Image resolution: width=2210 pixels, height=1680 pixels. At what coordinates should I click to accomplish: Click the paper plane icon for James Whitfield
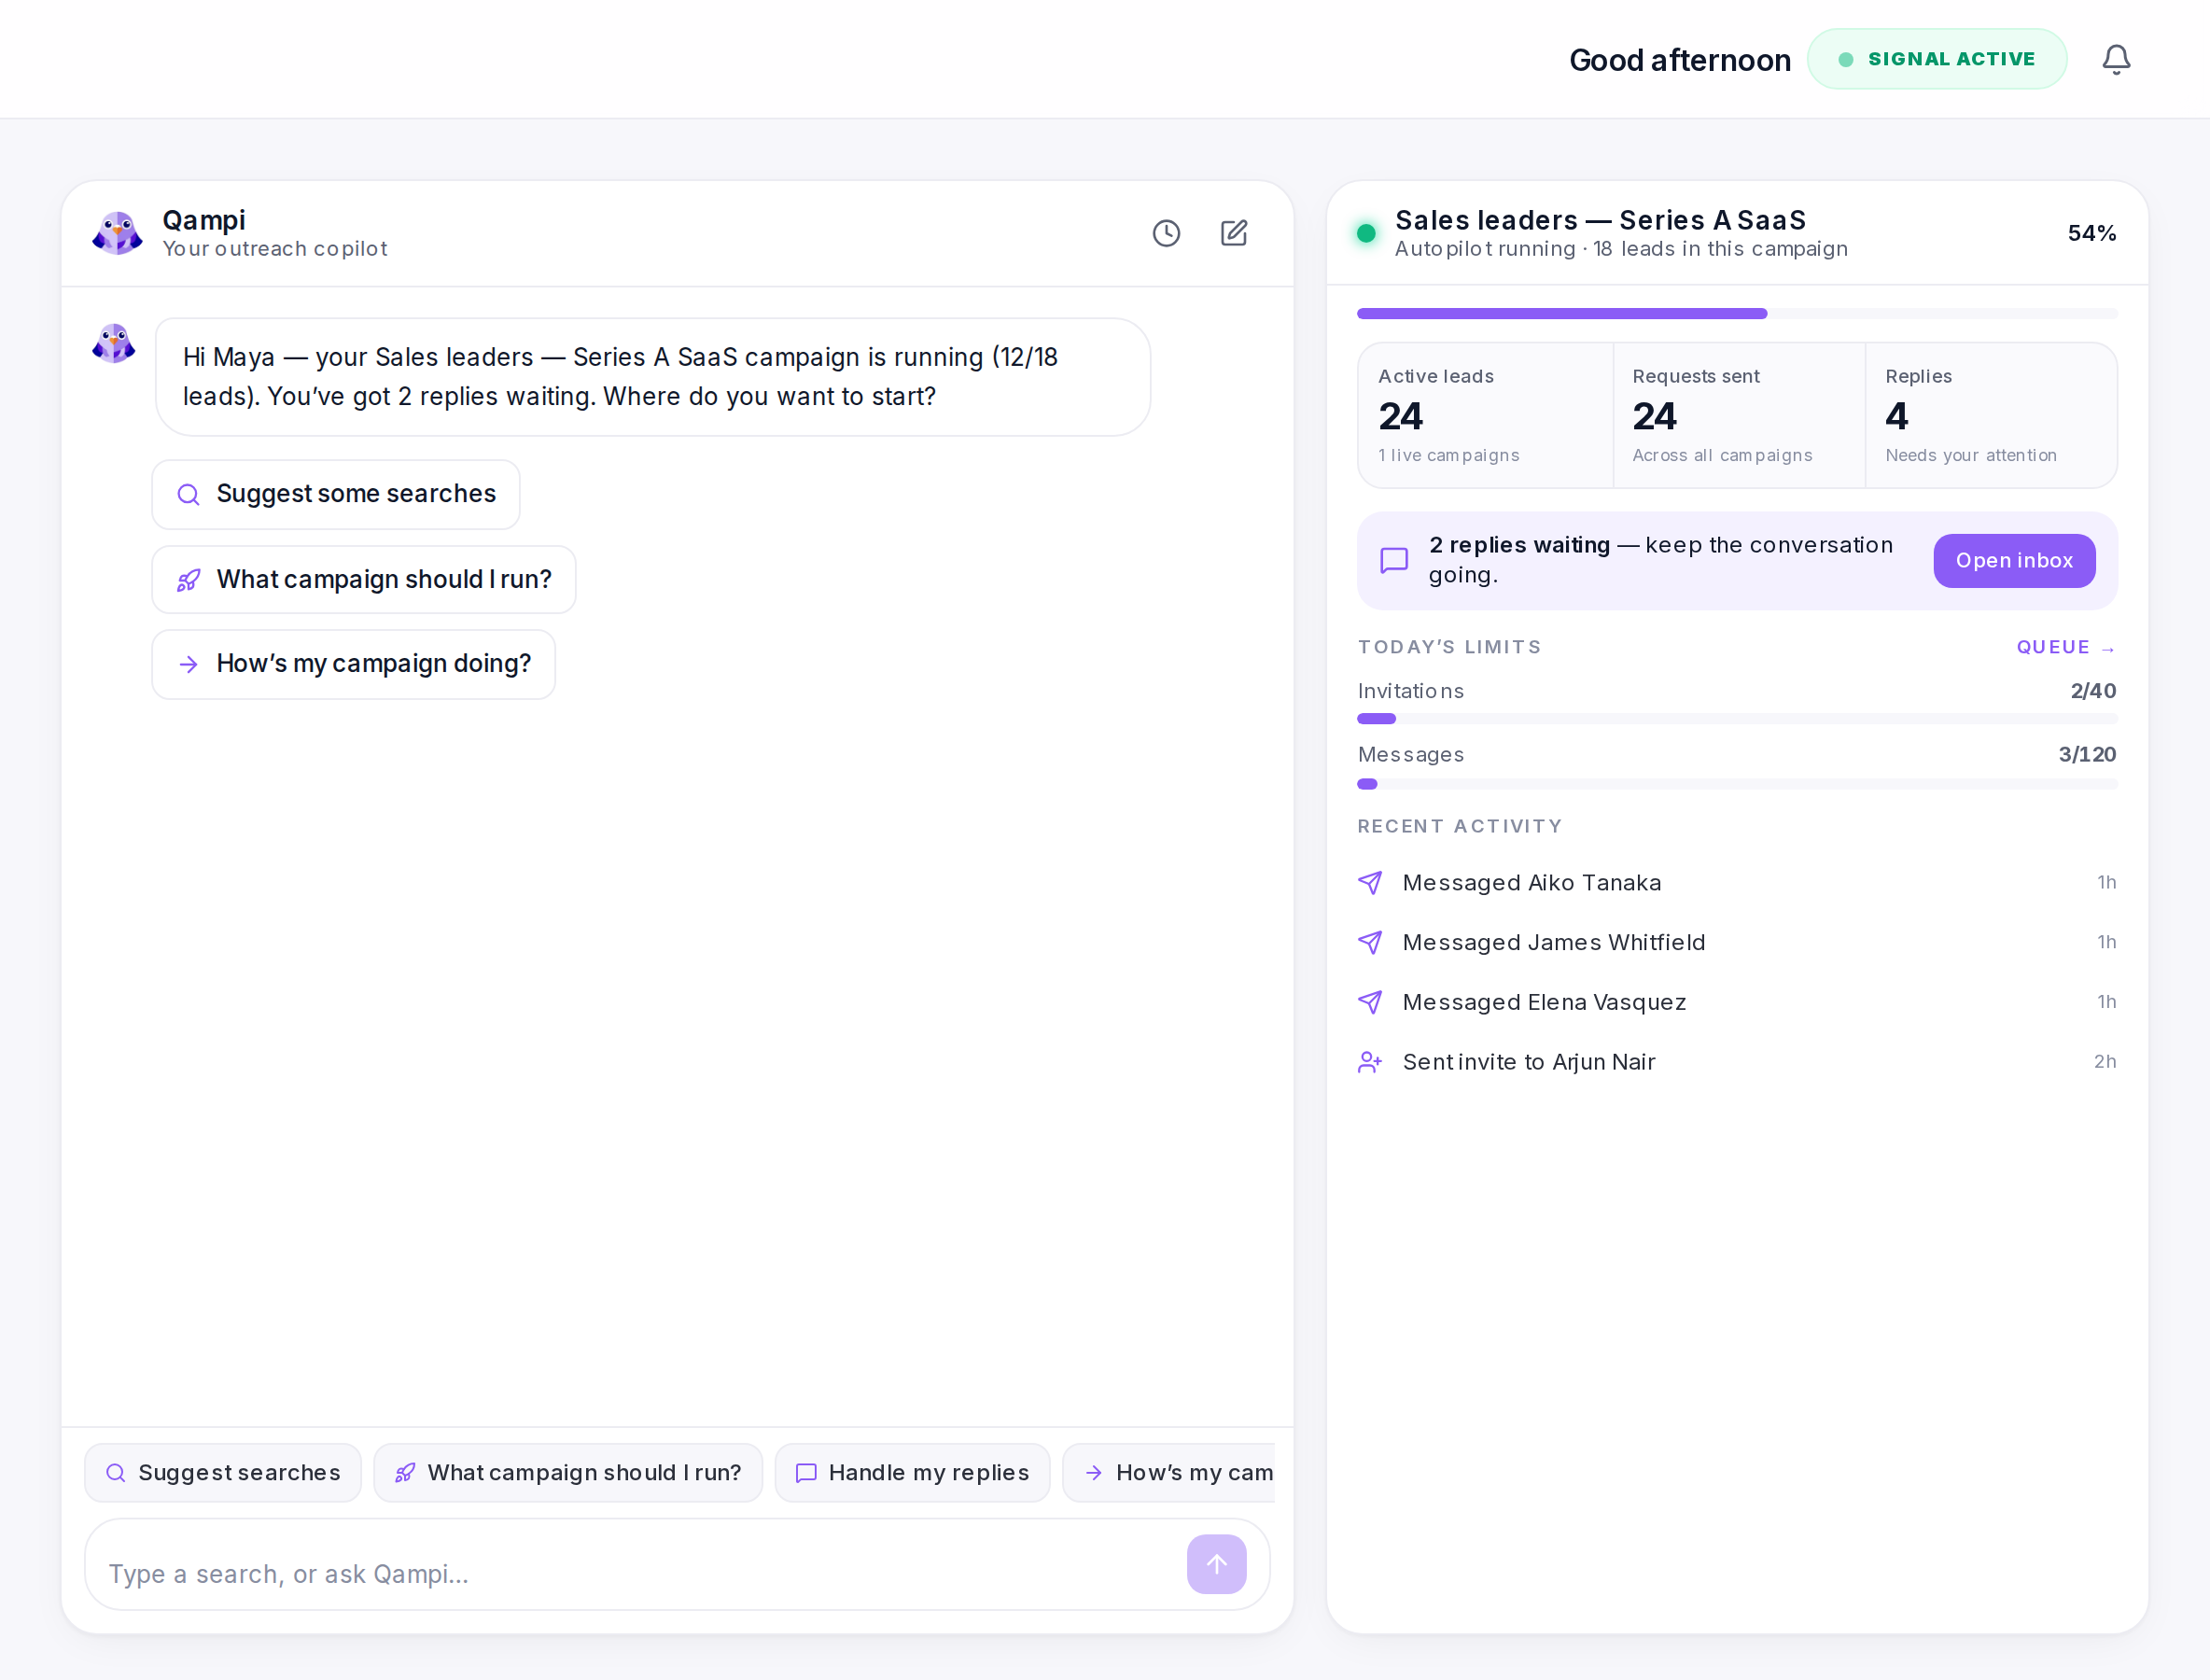1370,942
